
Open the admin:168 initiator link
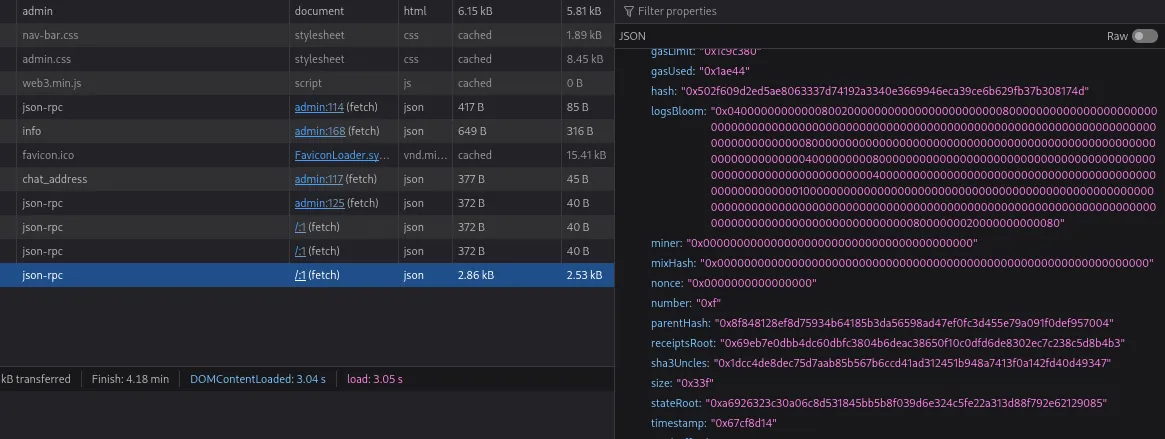(x=319, y=131)
